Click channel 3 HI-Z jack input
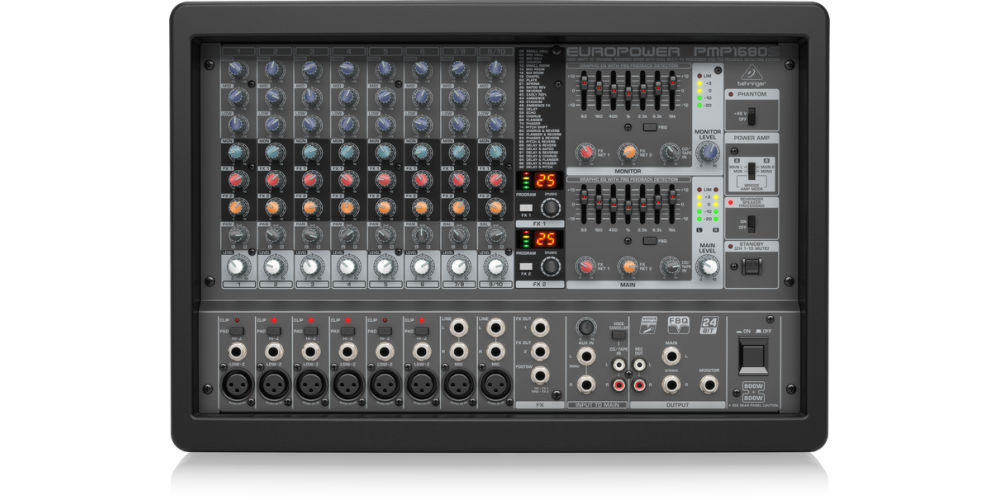Viewport: 1000px width, 500px height. pyautogui.click(x=311, y=351)
